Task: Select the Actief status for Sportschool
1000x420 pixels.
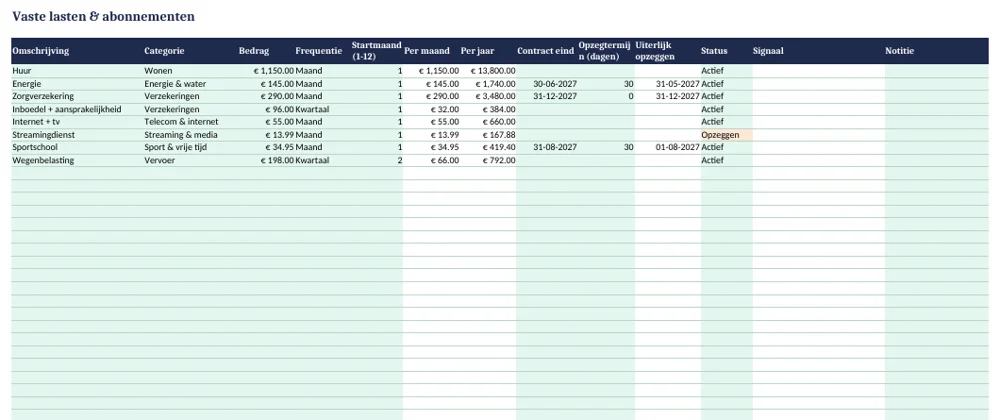Action: pos(726,147)
